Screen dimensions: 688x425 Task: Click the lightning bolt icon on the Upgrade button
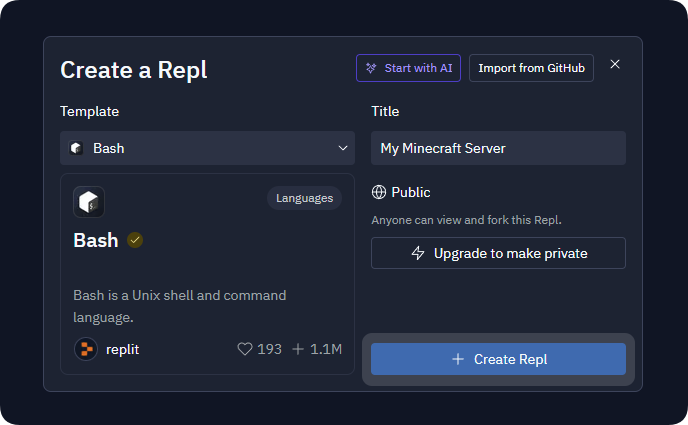(x=418, y=253)
